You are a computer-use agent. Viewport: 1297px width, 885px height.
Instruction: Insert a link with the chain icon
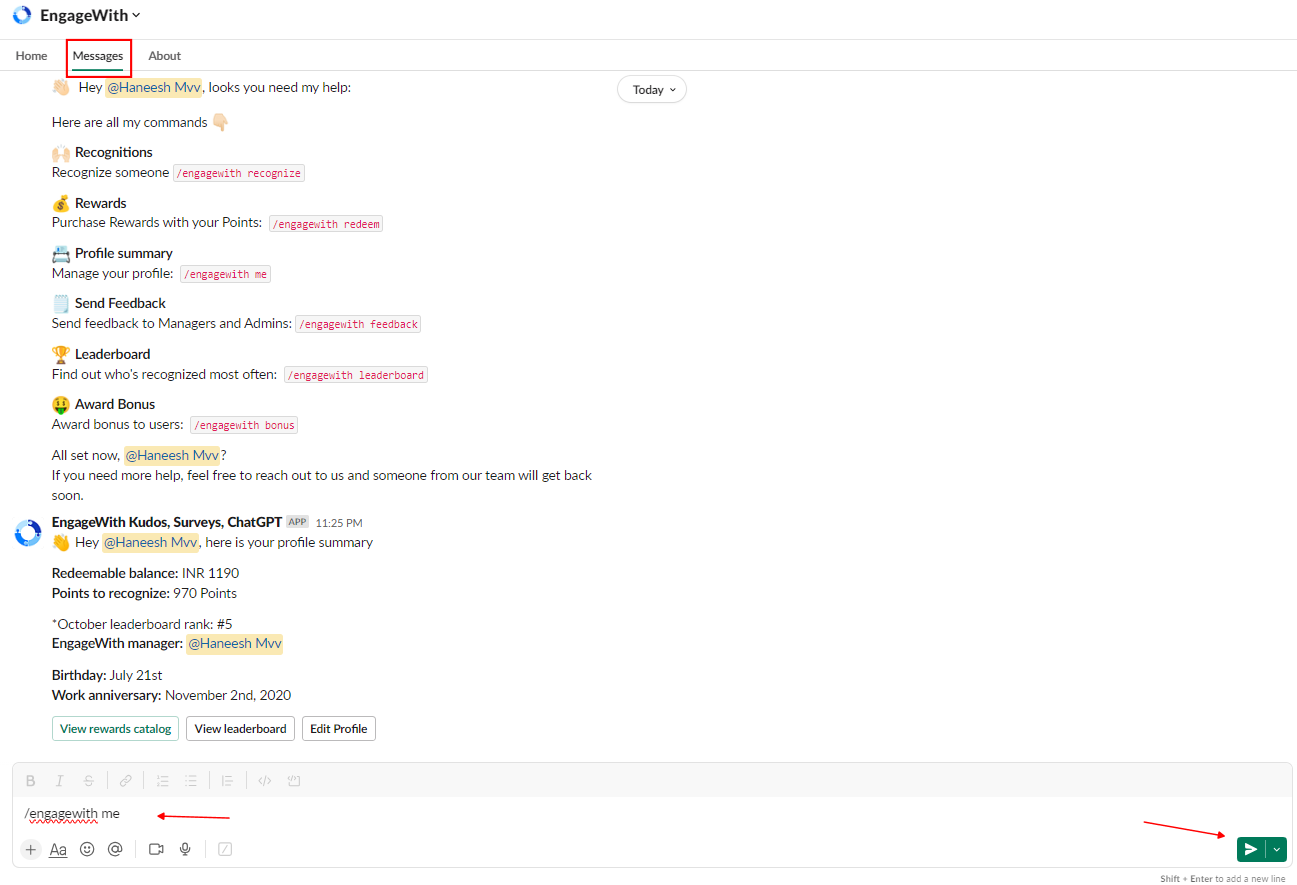[x=126, y=781]
